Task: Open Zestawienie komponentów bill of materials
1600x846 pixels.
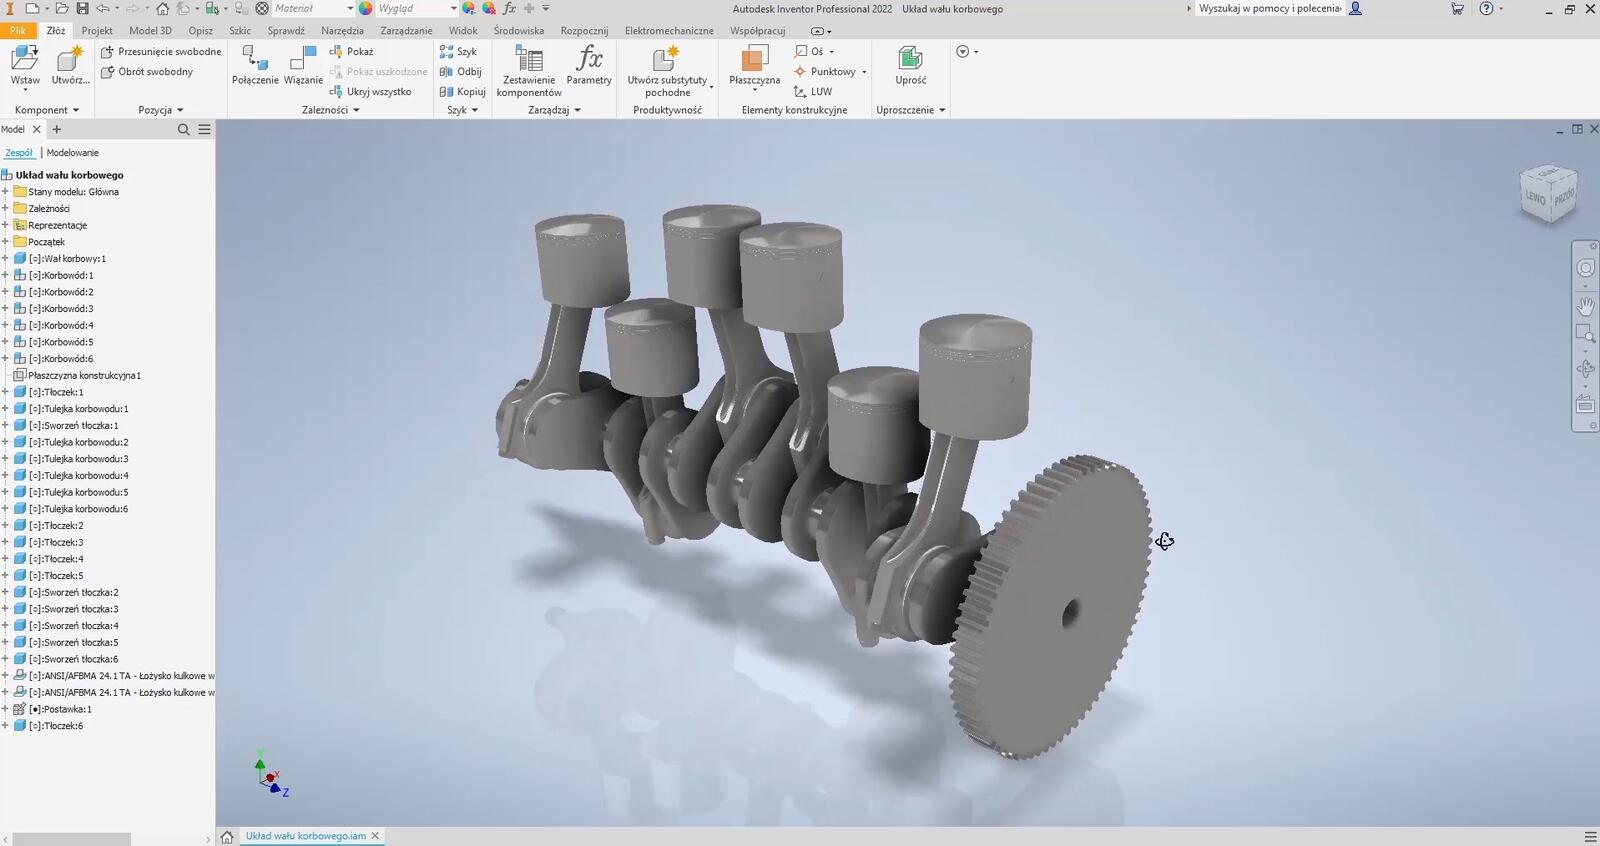Action: pos(528,70)
